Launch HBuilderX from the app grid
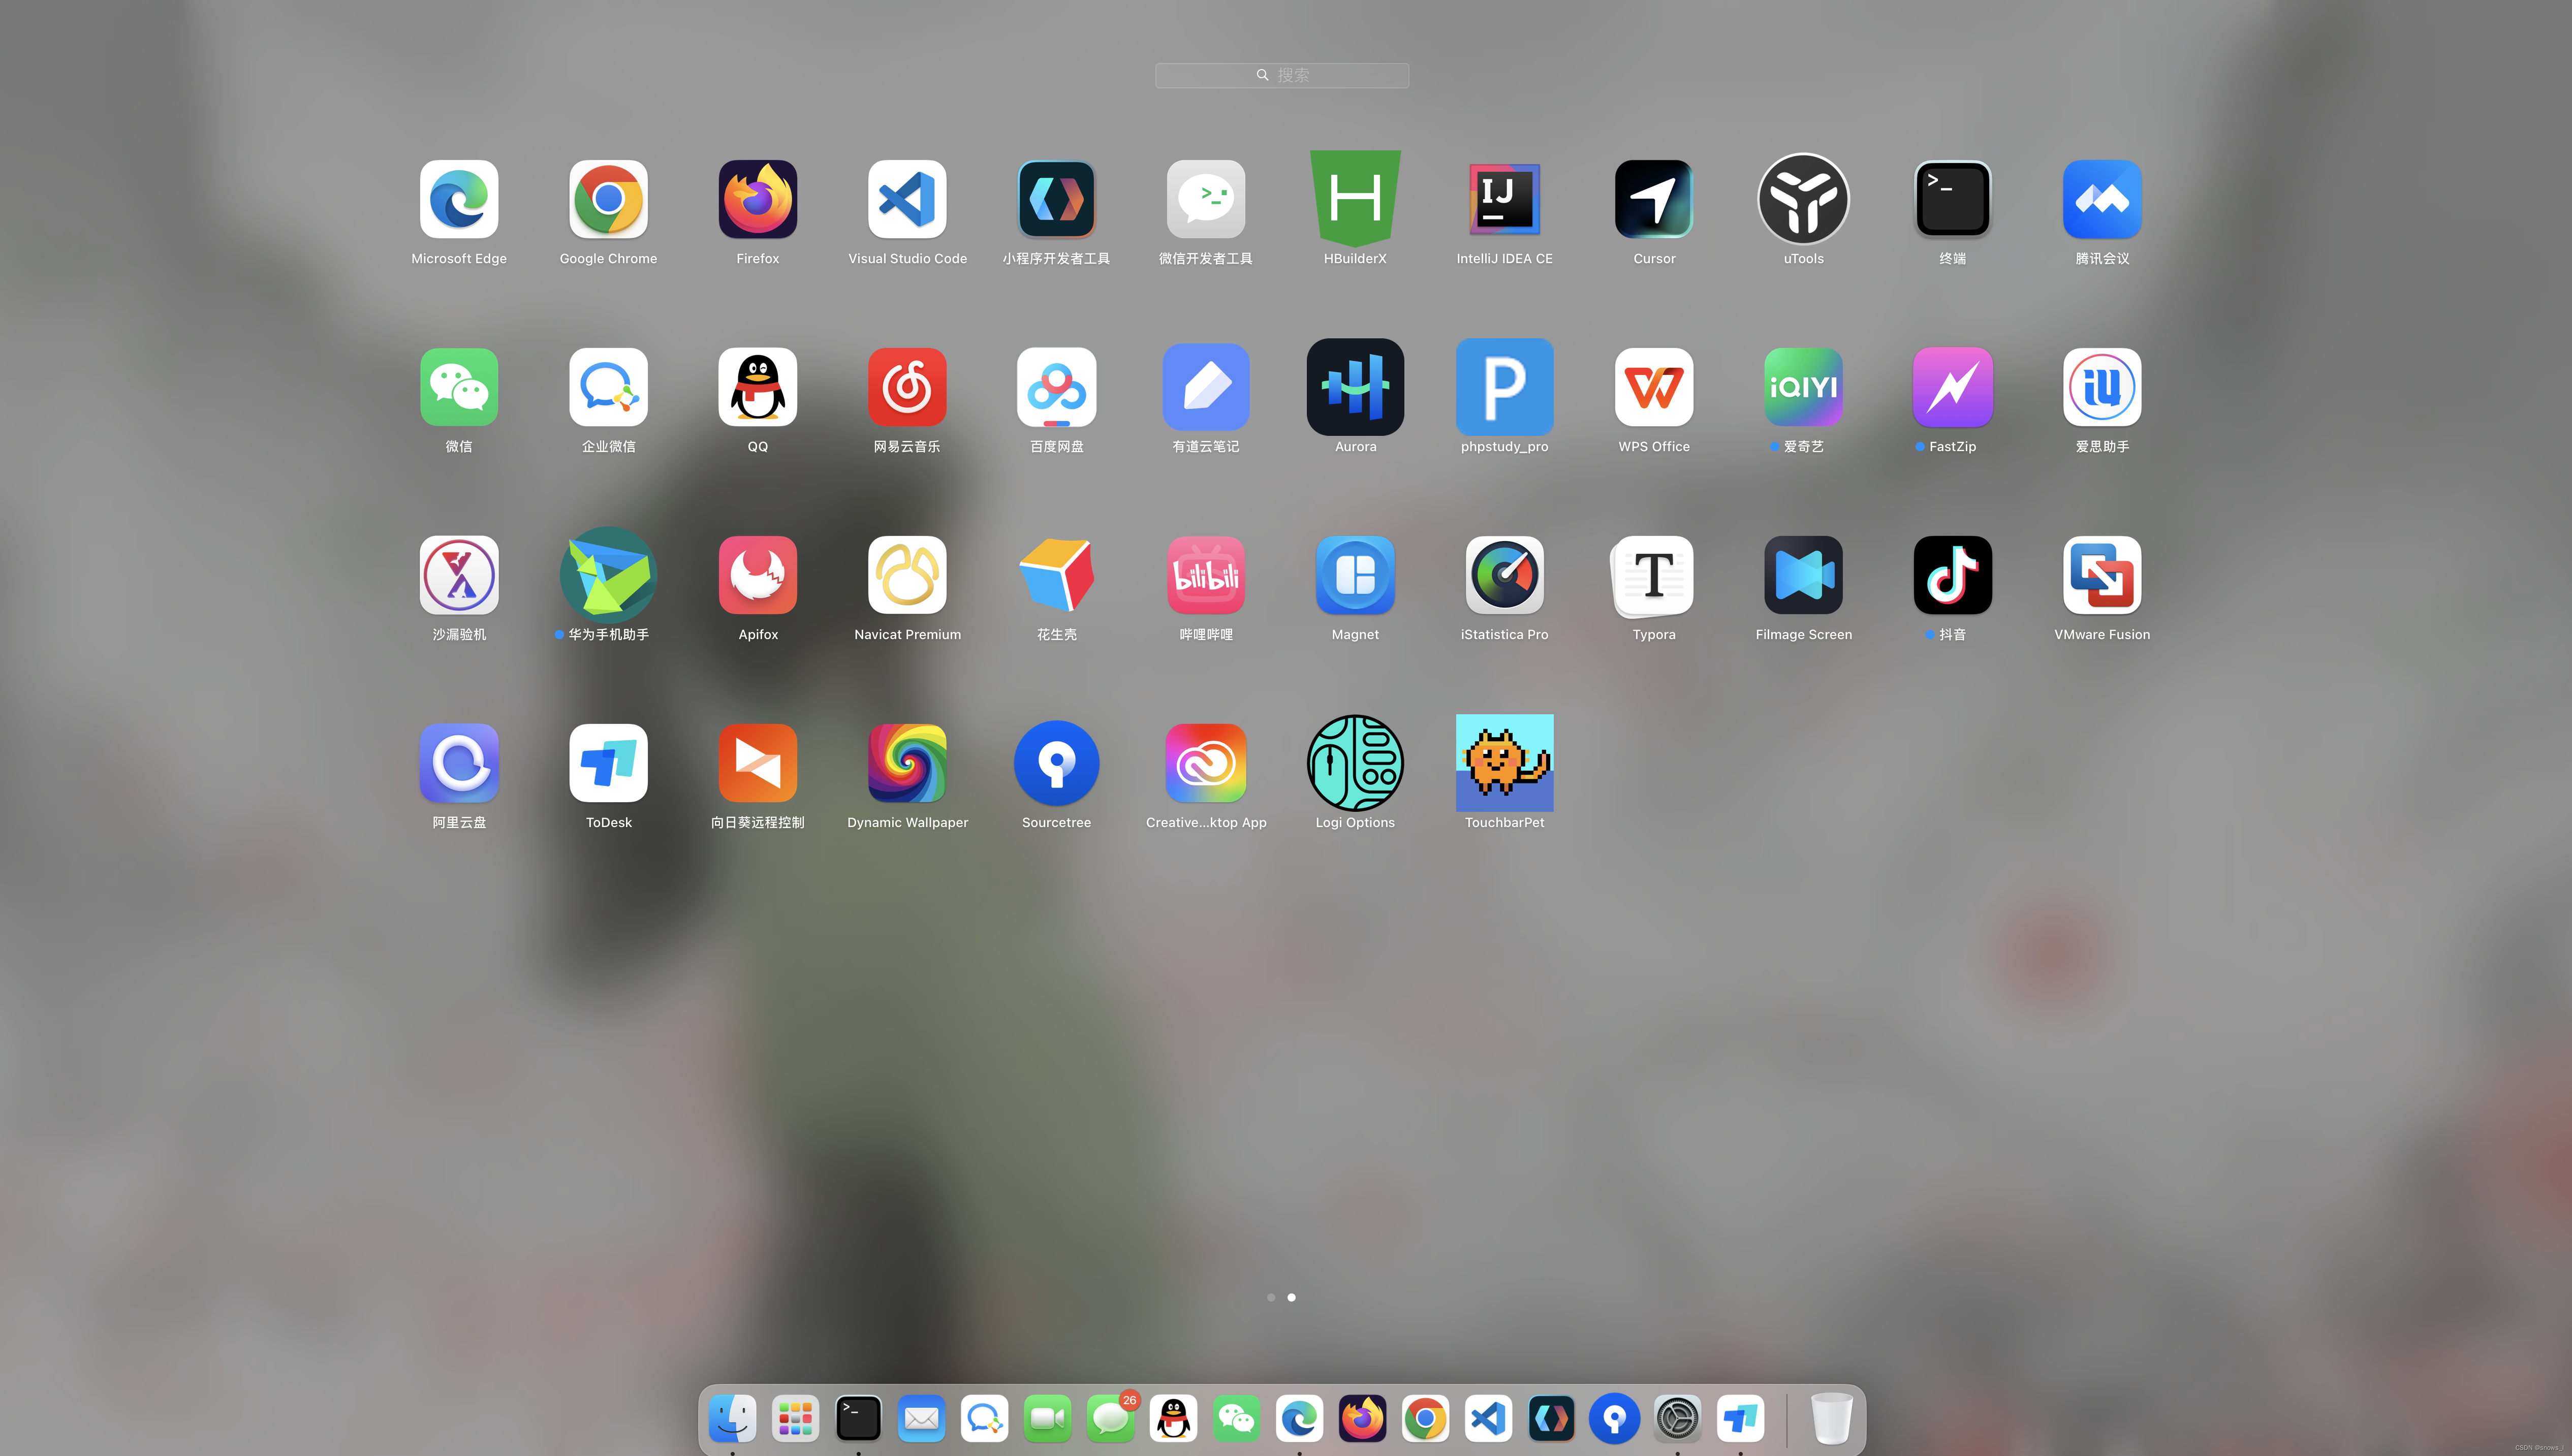 point(1355,199)
